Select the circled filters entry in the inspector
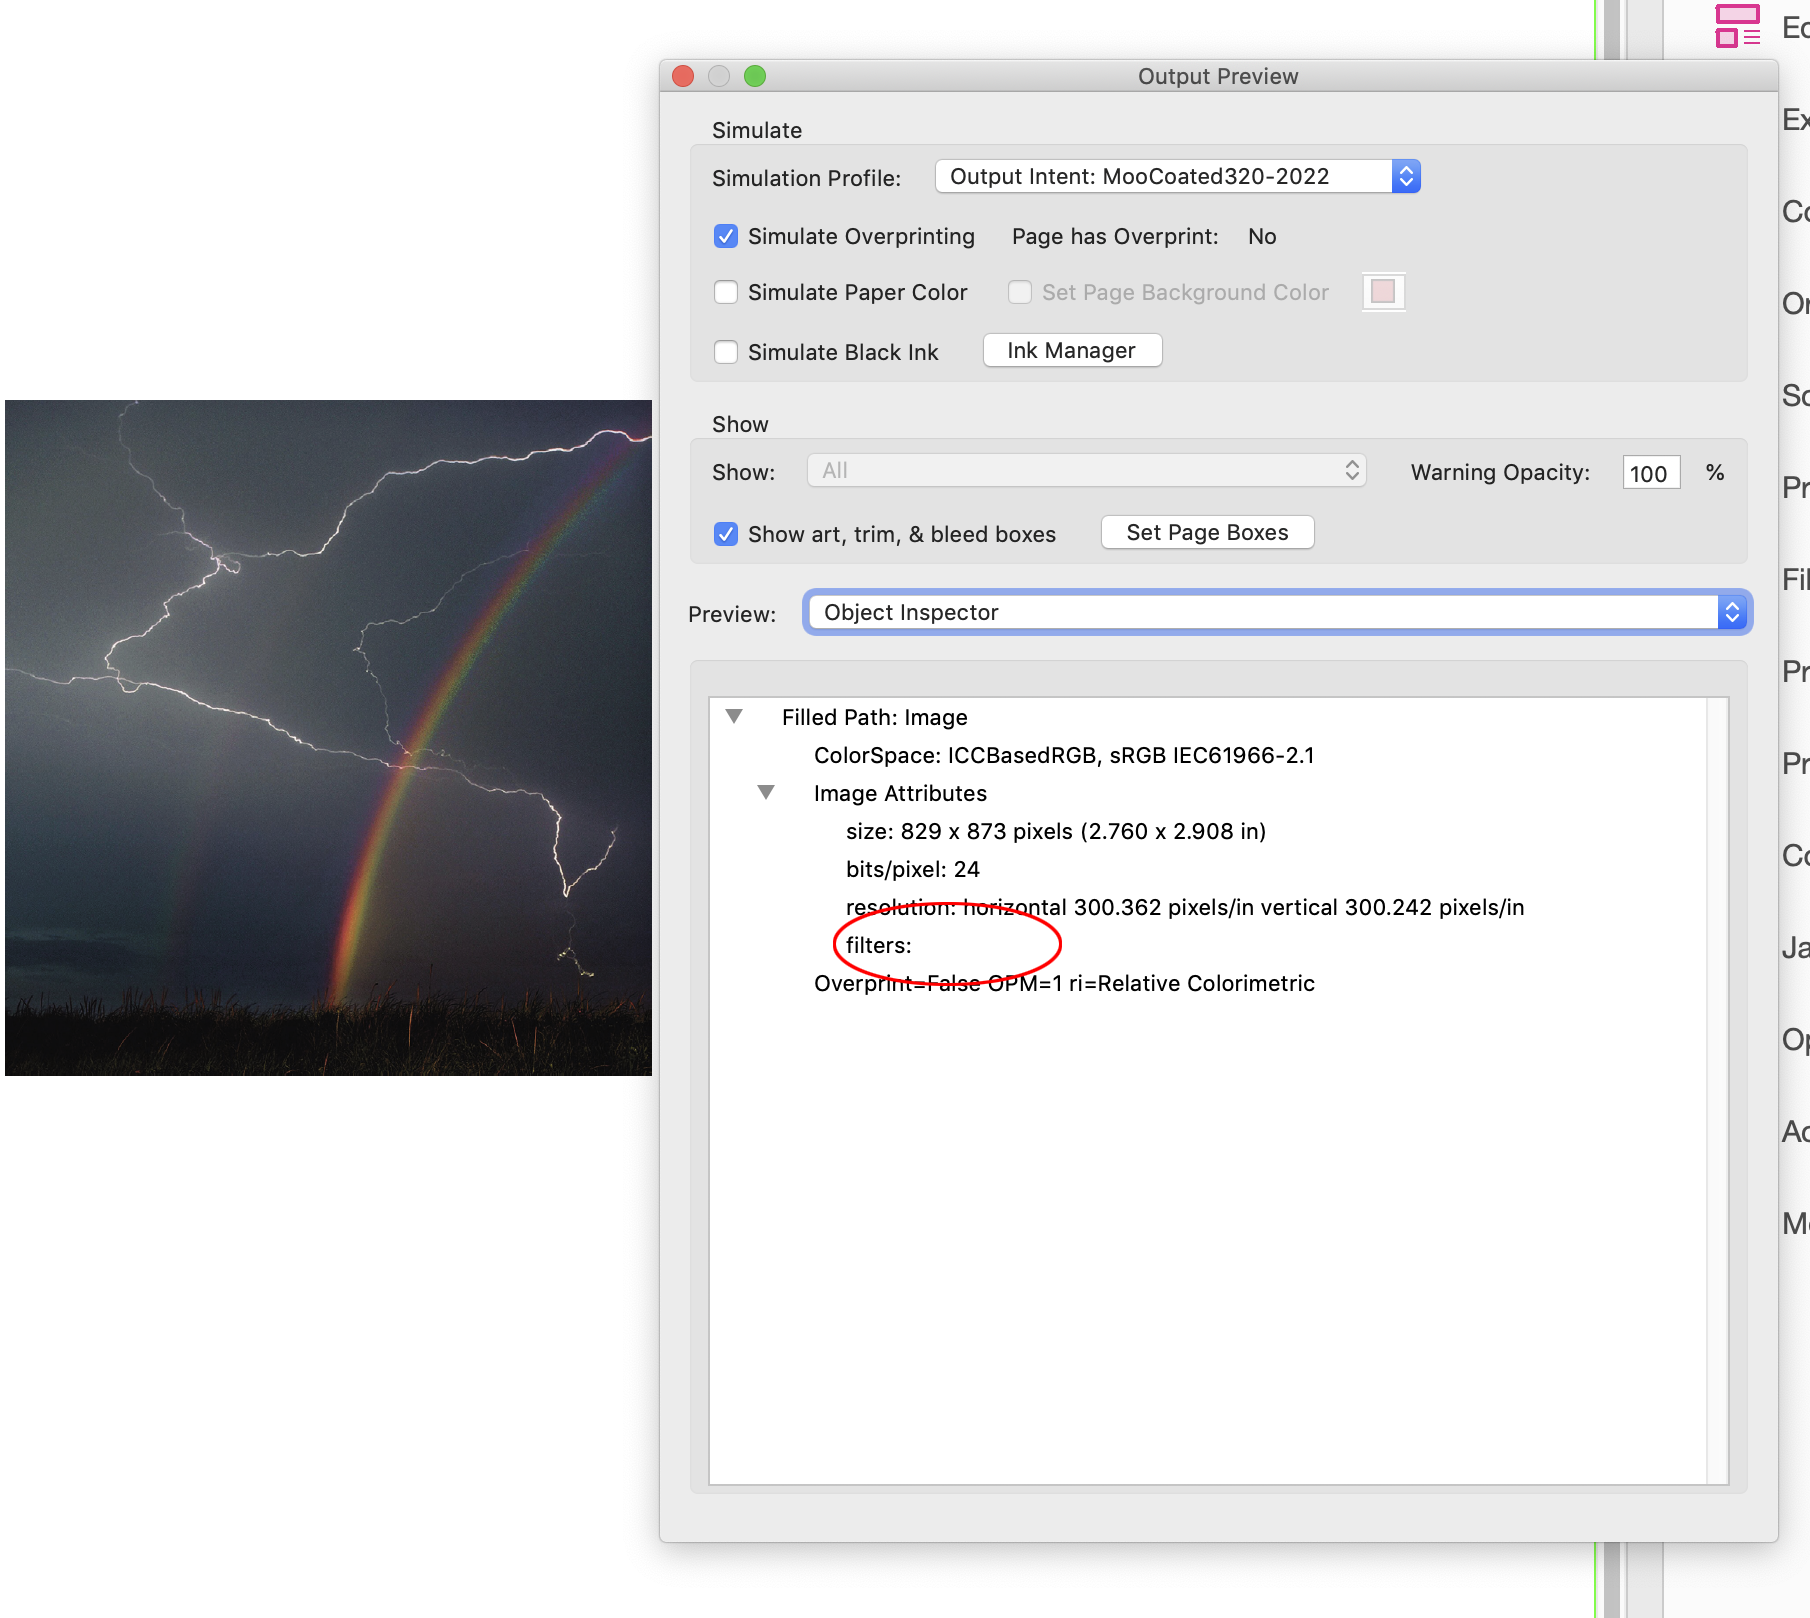Image resolution: width=1810 pixels, height=1618 pixels. tap(878, 944)
